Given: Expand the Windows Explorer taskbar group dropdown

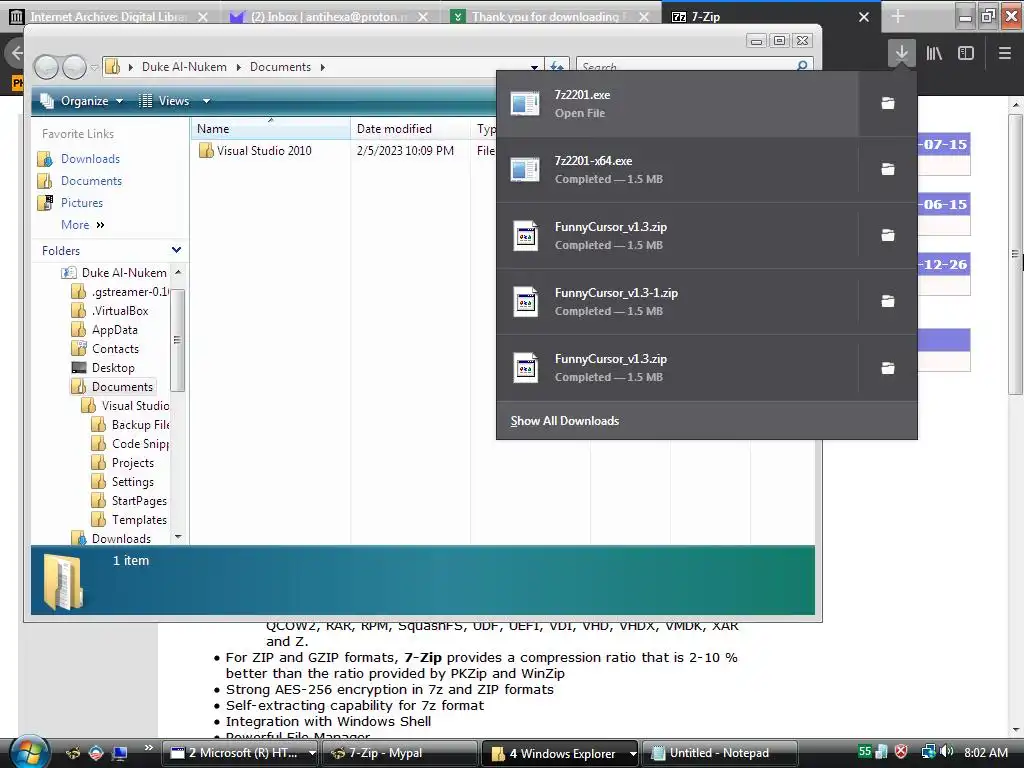Looking at the screenshot, I should pyautogui.click(x=632, y=753).
